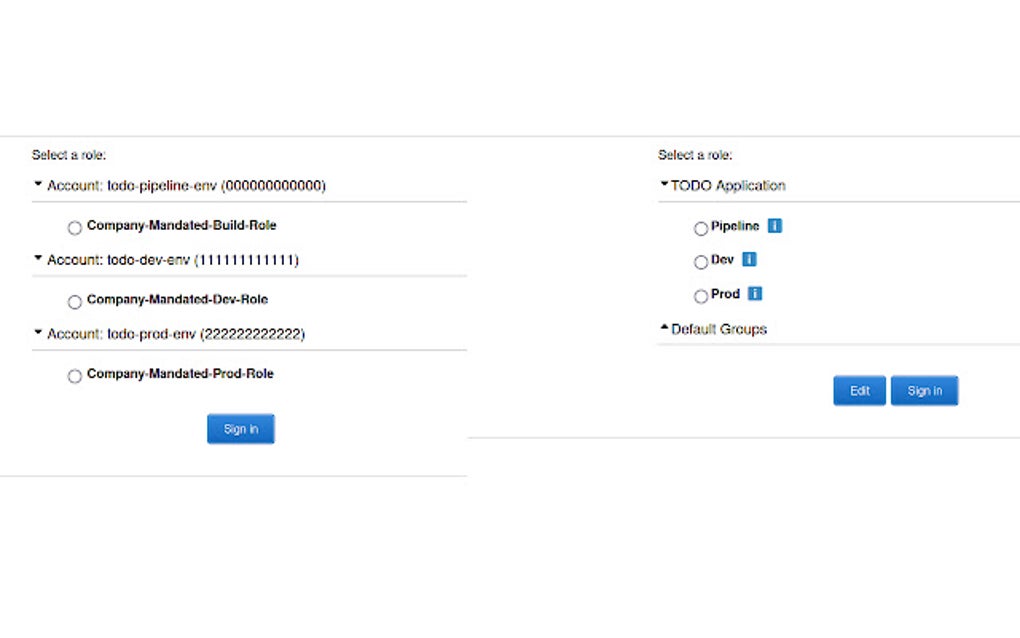The width and height of the screenshot is (1020, 638).
Task: View info for the Prod role
Action: pos(756,294)
